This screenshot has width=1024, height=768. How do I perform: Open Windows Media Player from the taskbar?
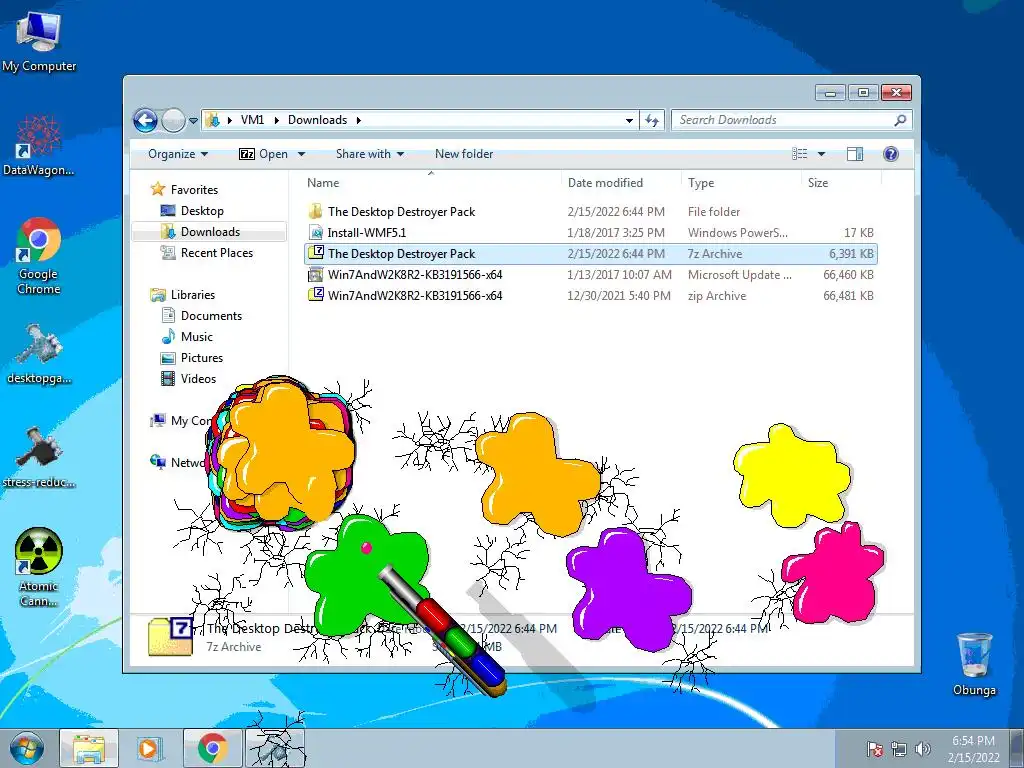pyautogui.click(x=149, y=748)
